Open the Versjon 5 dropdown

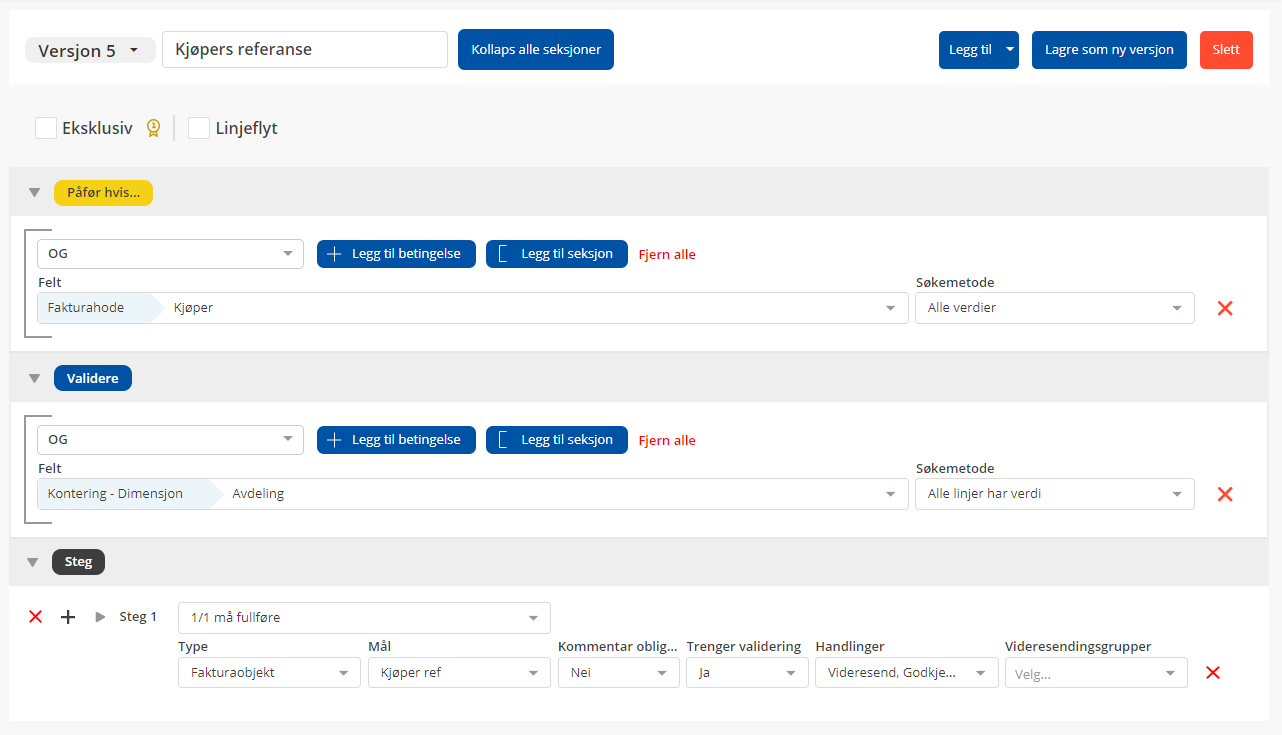point(90,51)
